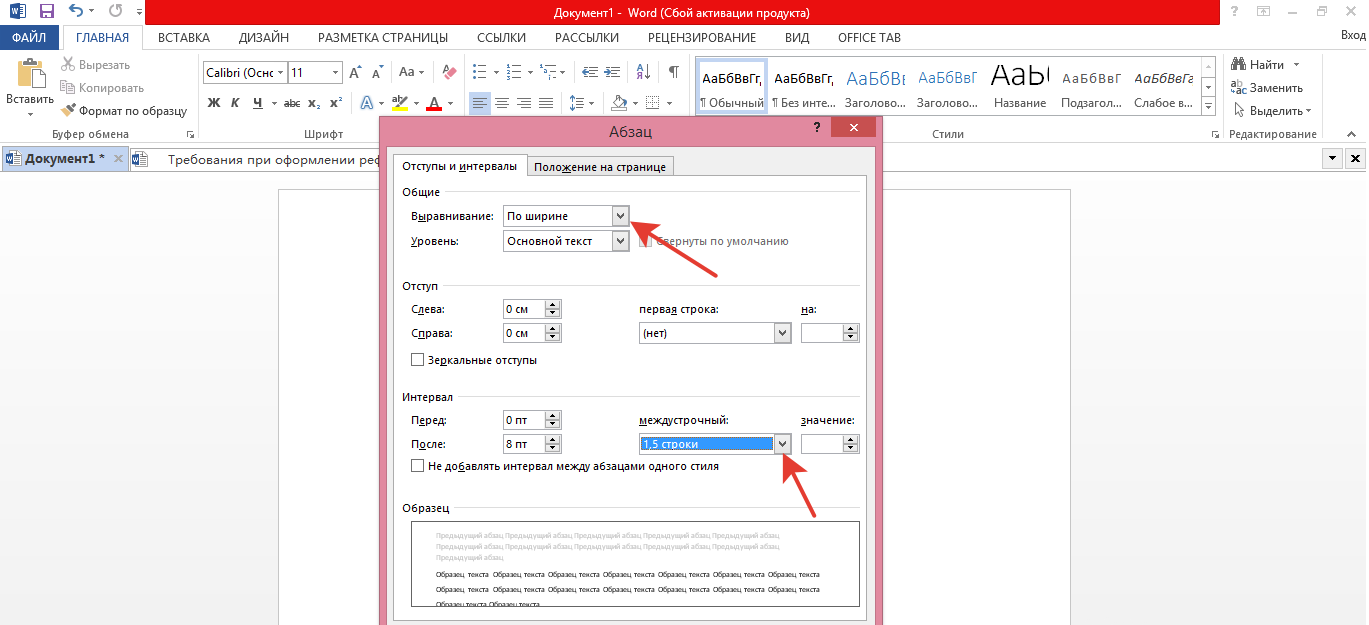Click the center alignment icon
The width and height of the screenshot is (1369, 625).
(x=502, y=103)
